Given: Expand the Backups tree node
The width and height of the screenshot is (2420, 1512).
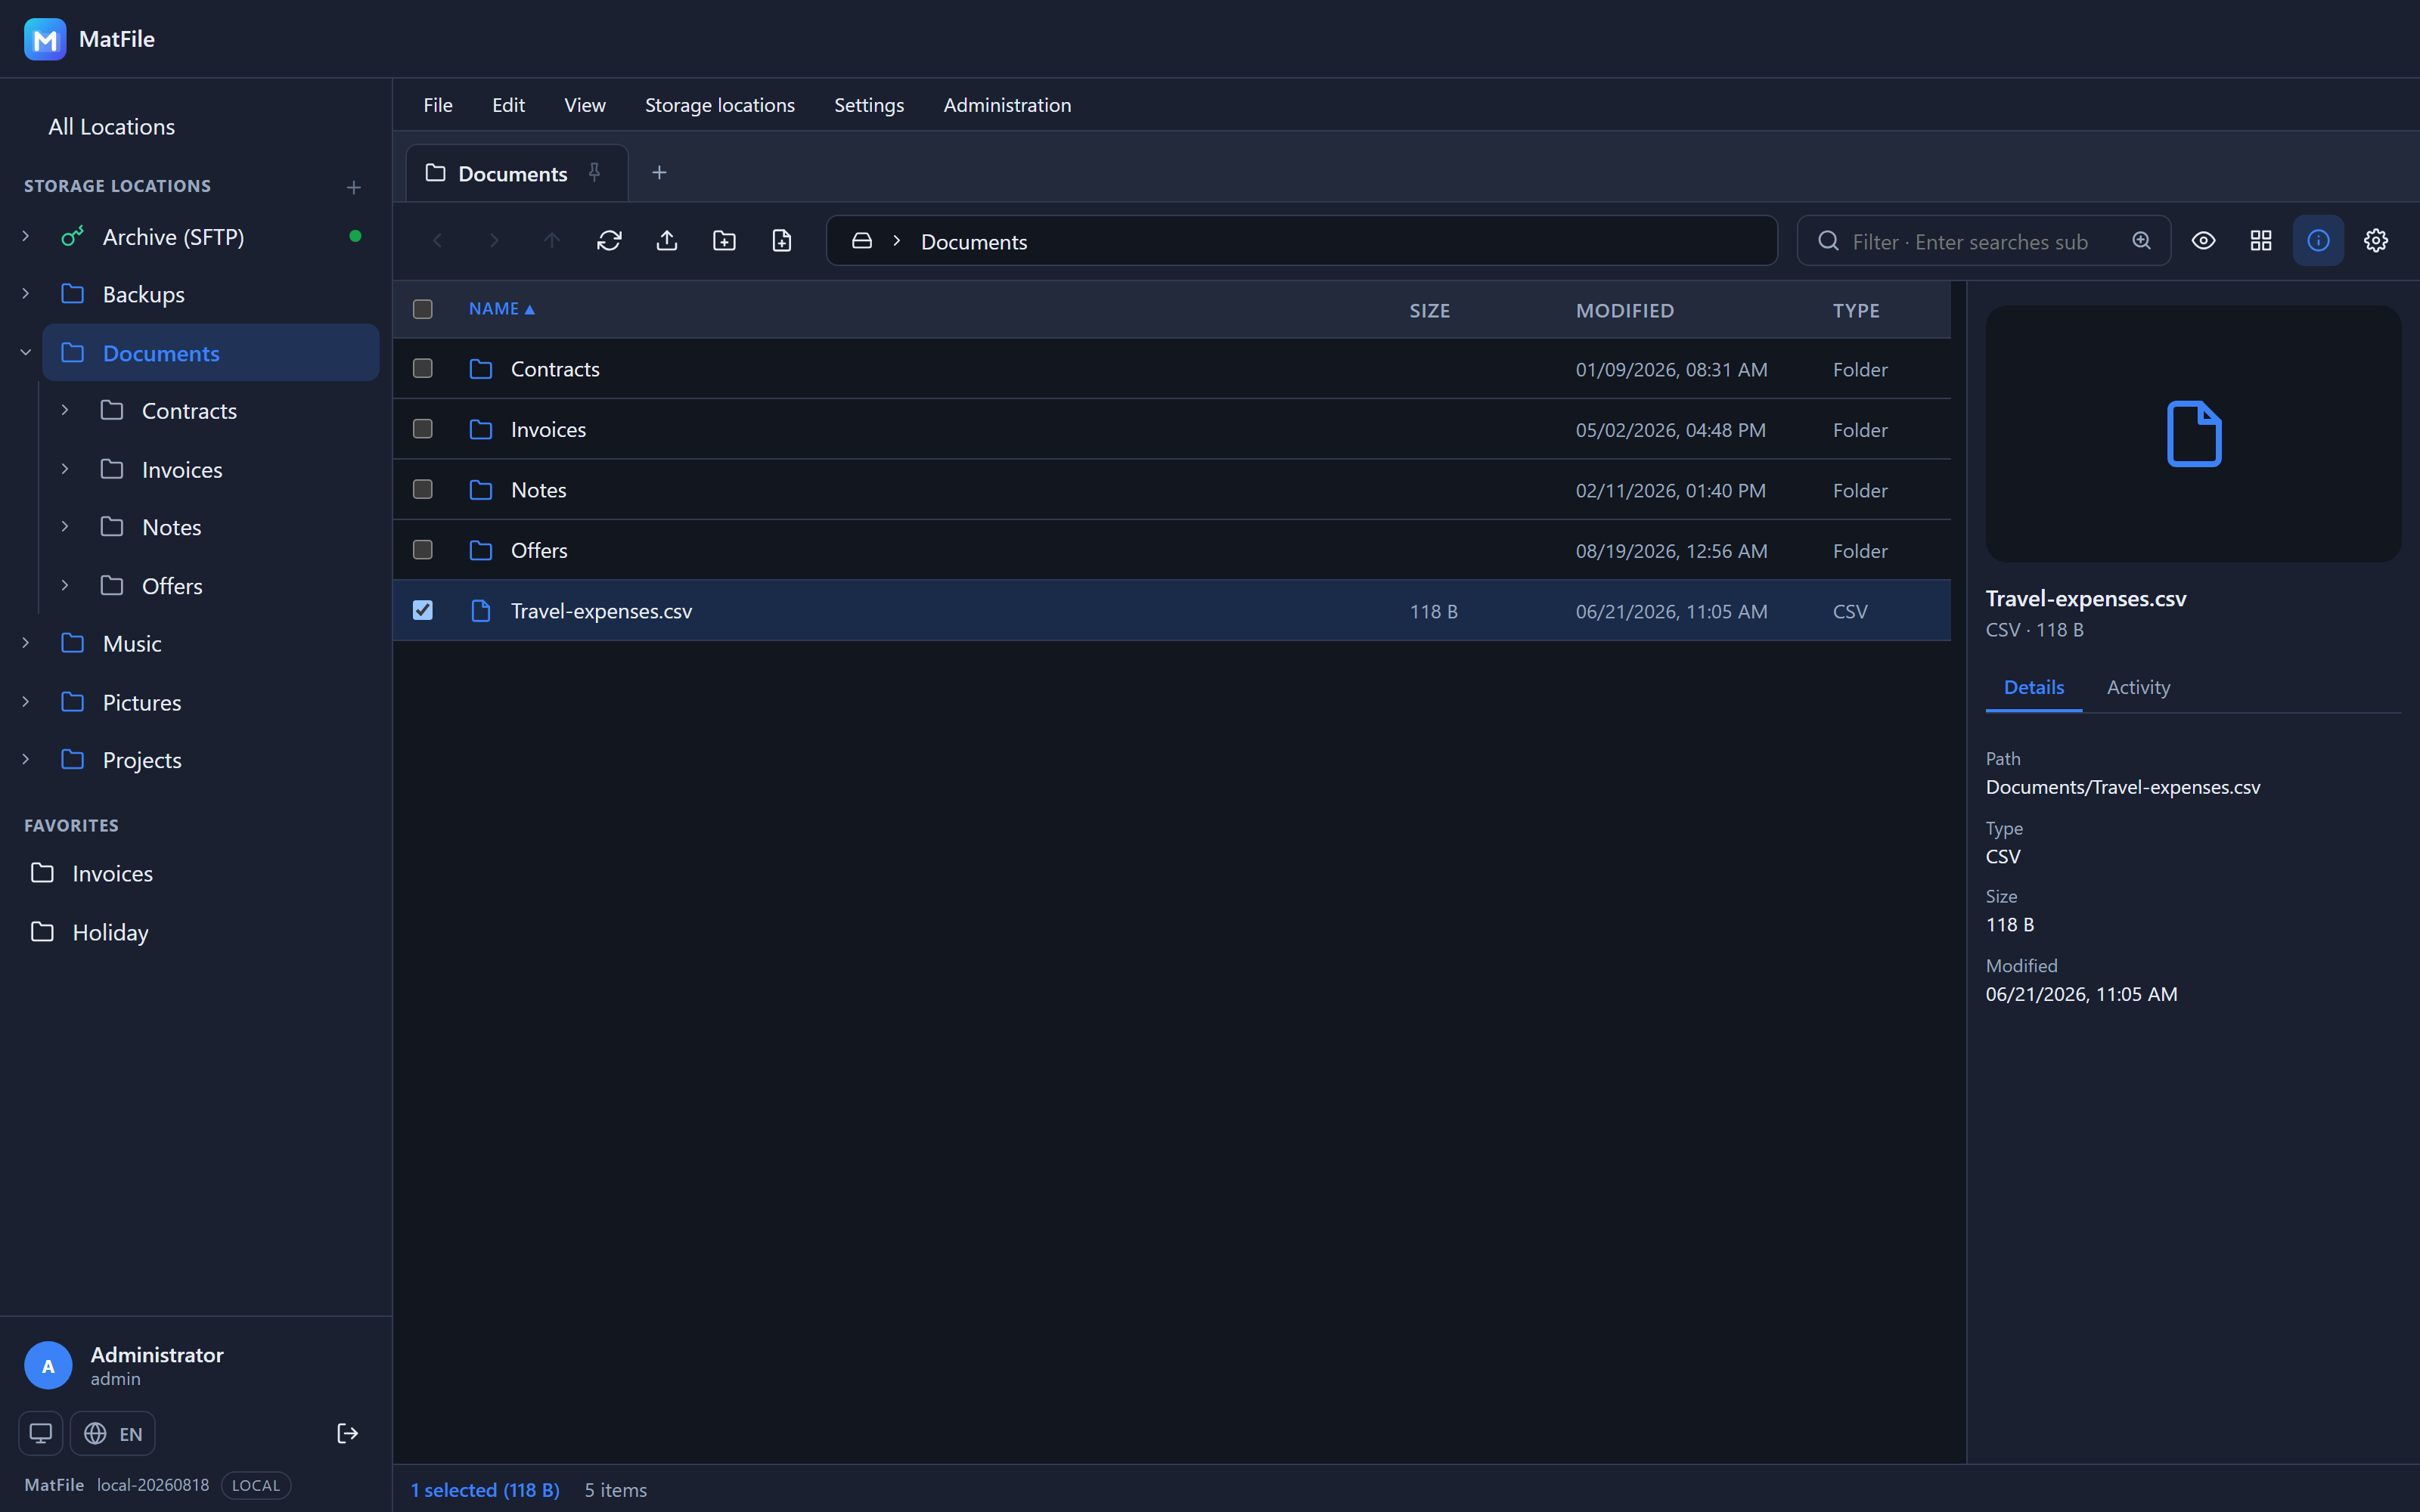Looking at the screenshot, I should point(26,294).
